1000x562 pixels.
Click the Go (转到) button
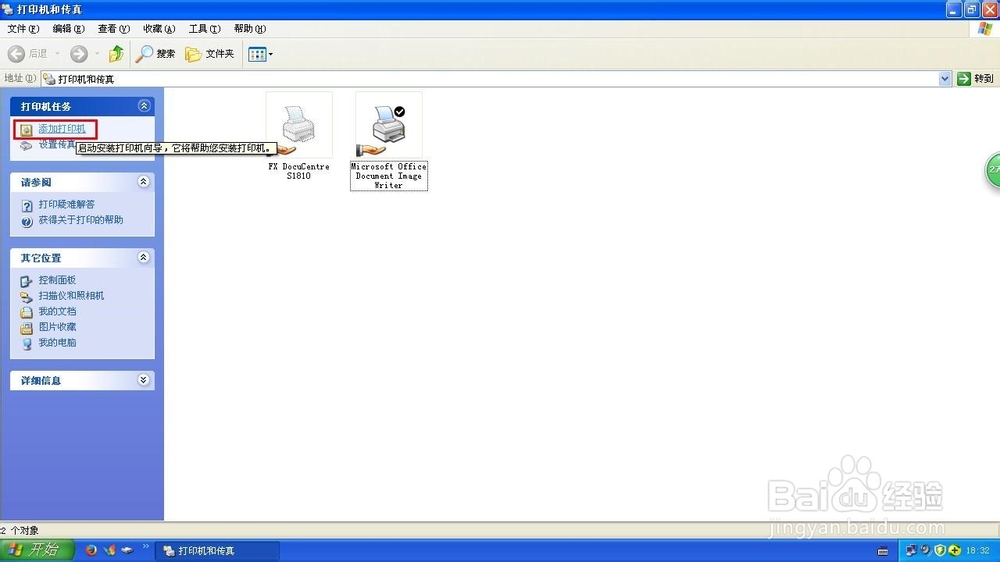coord(976,78)
